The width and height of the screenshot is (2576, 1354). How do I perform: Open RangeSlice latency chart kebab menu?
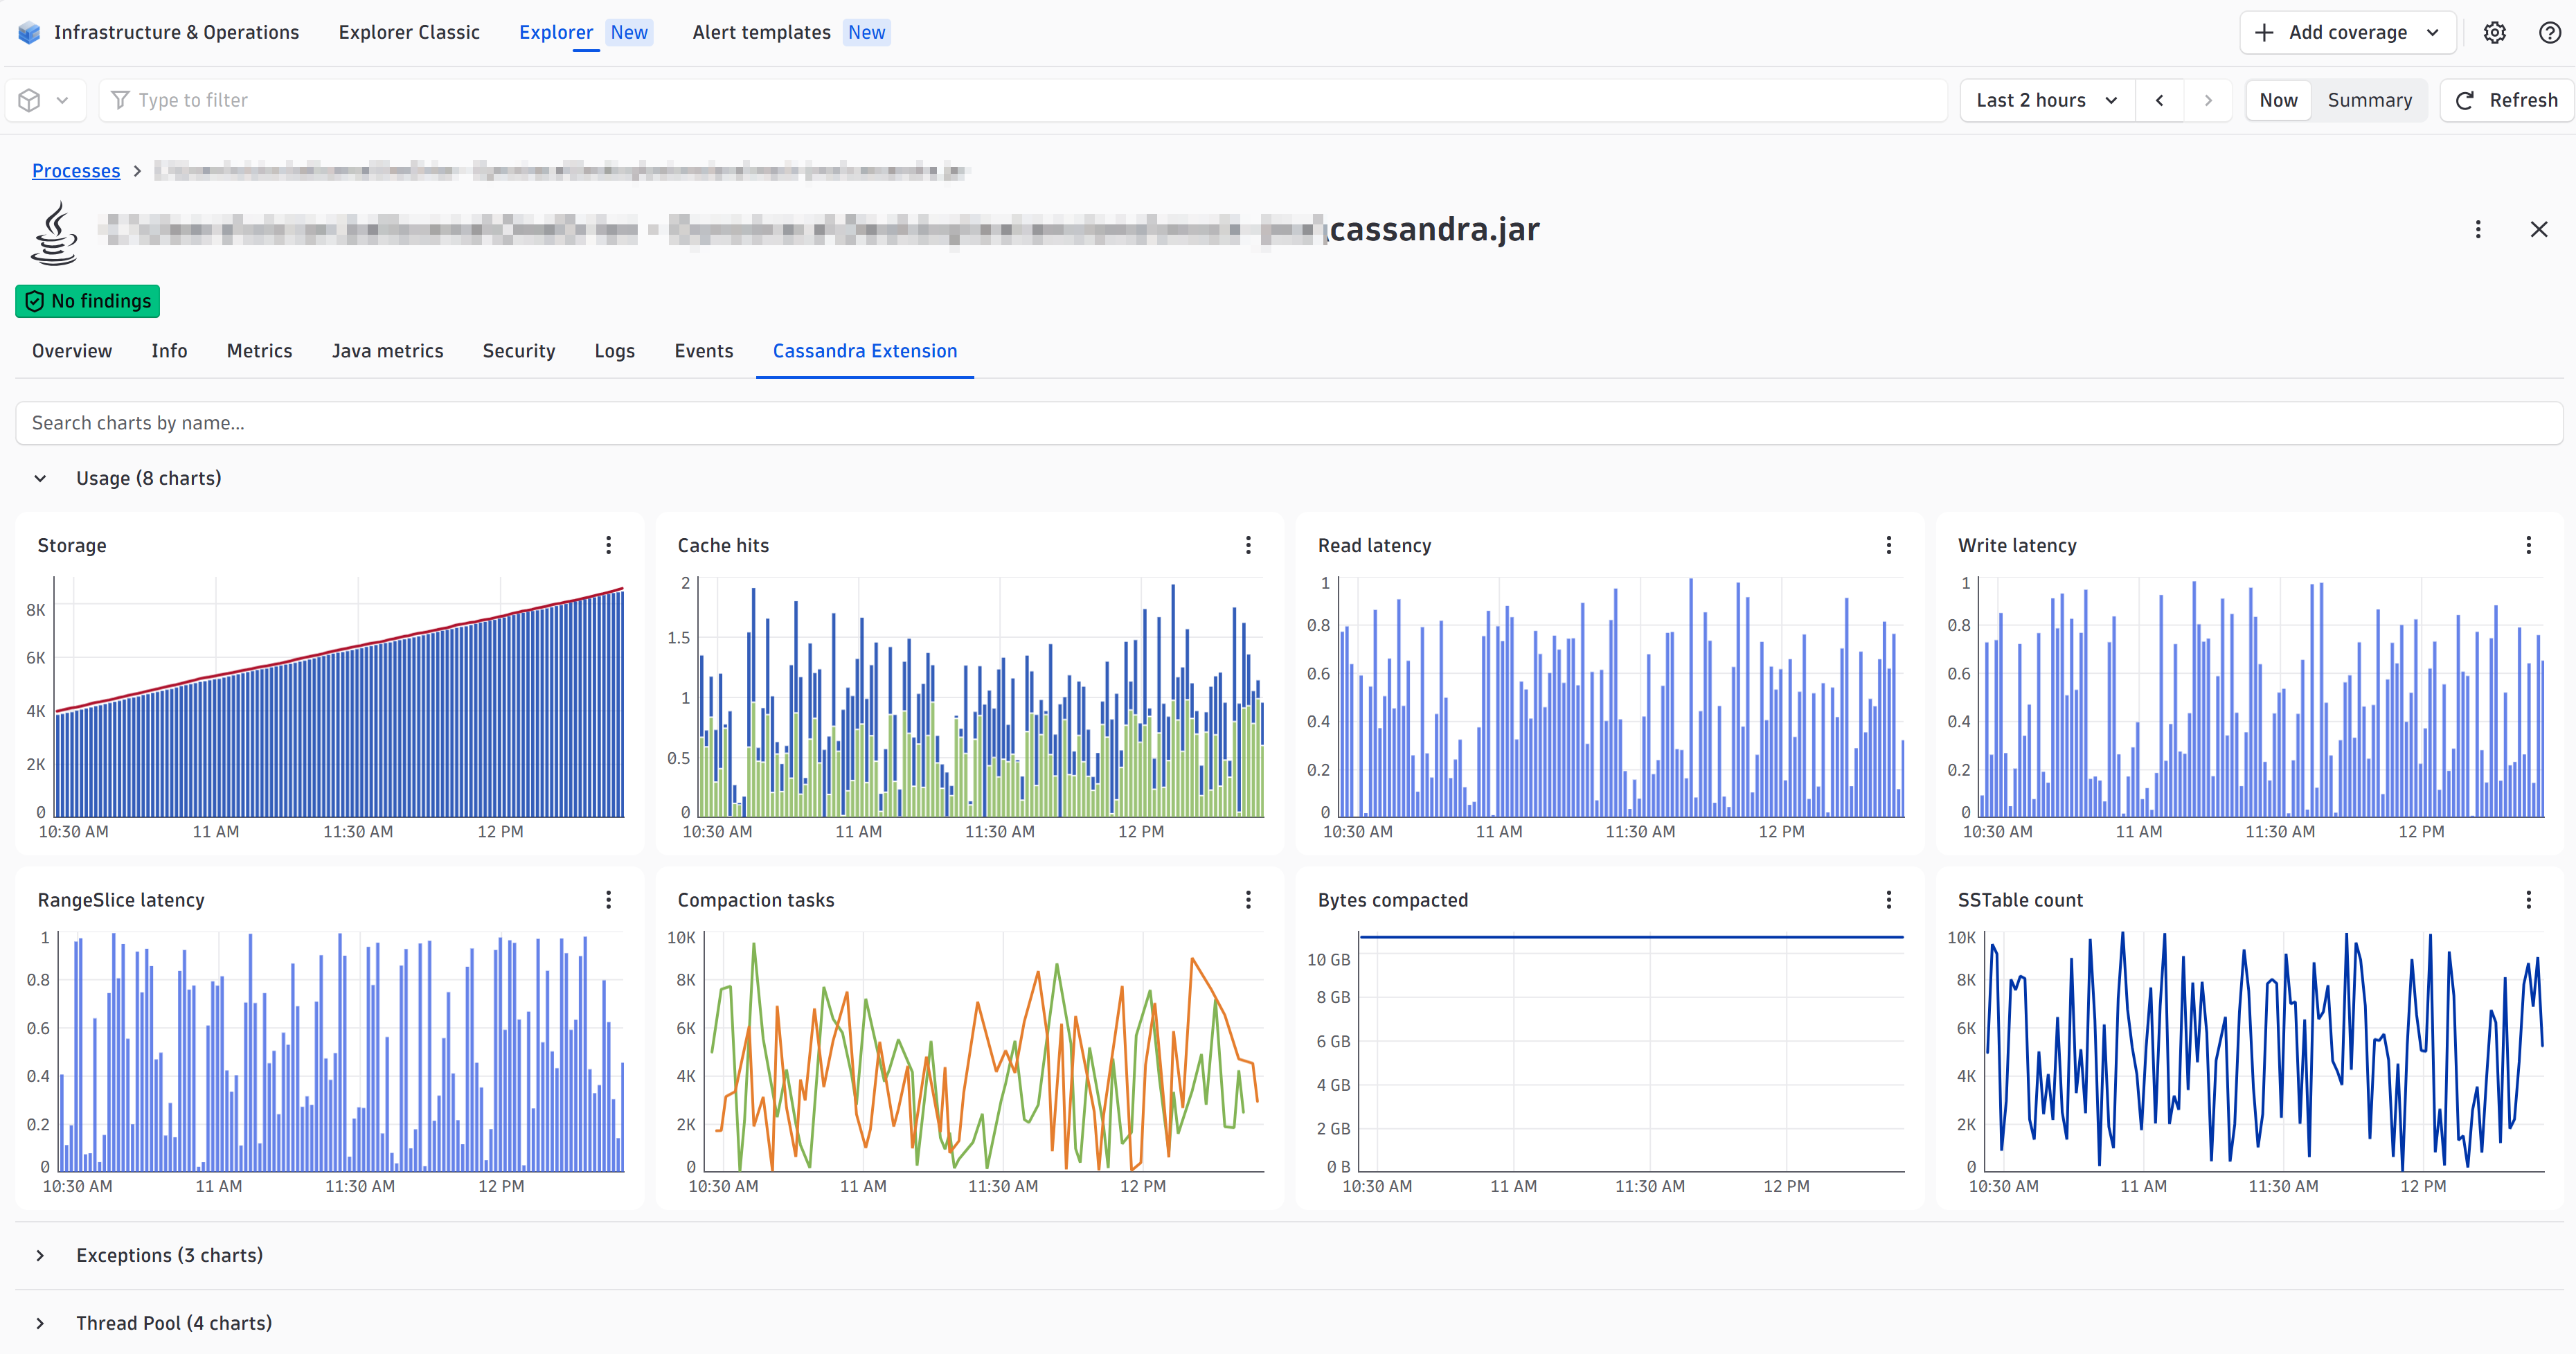tap(608, 900)
